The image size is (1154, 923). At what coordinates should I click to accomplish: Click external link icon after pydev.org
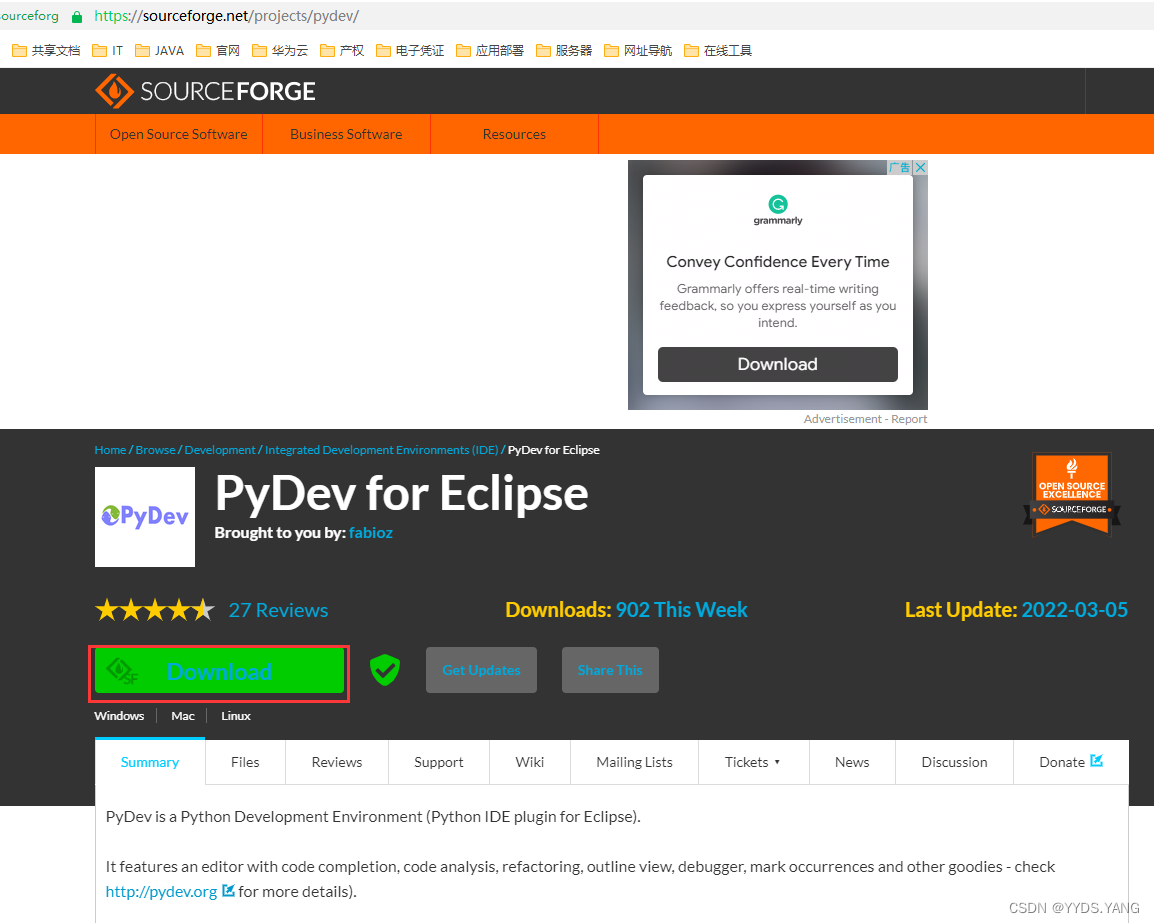pyautogui.click(x=228, y=891)
